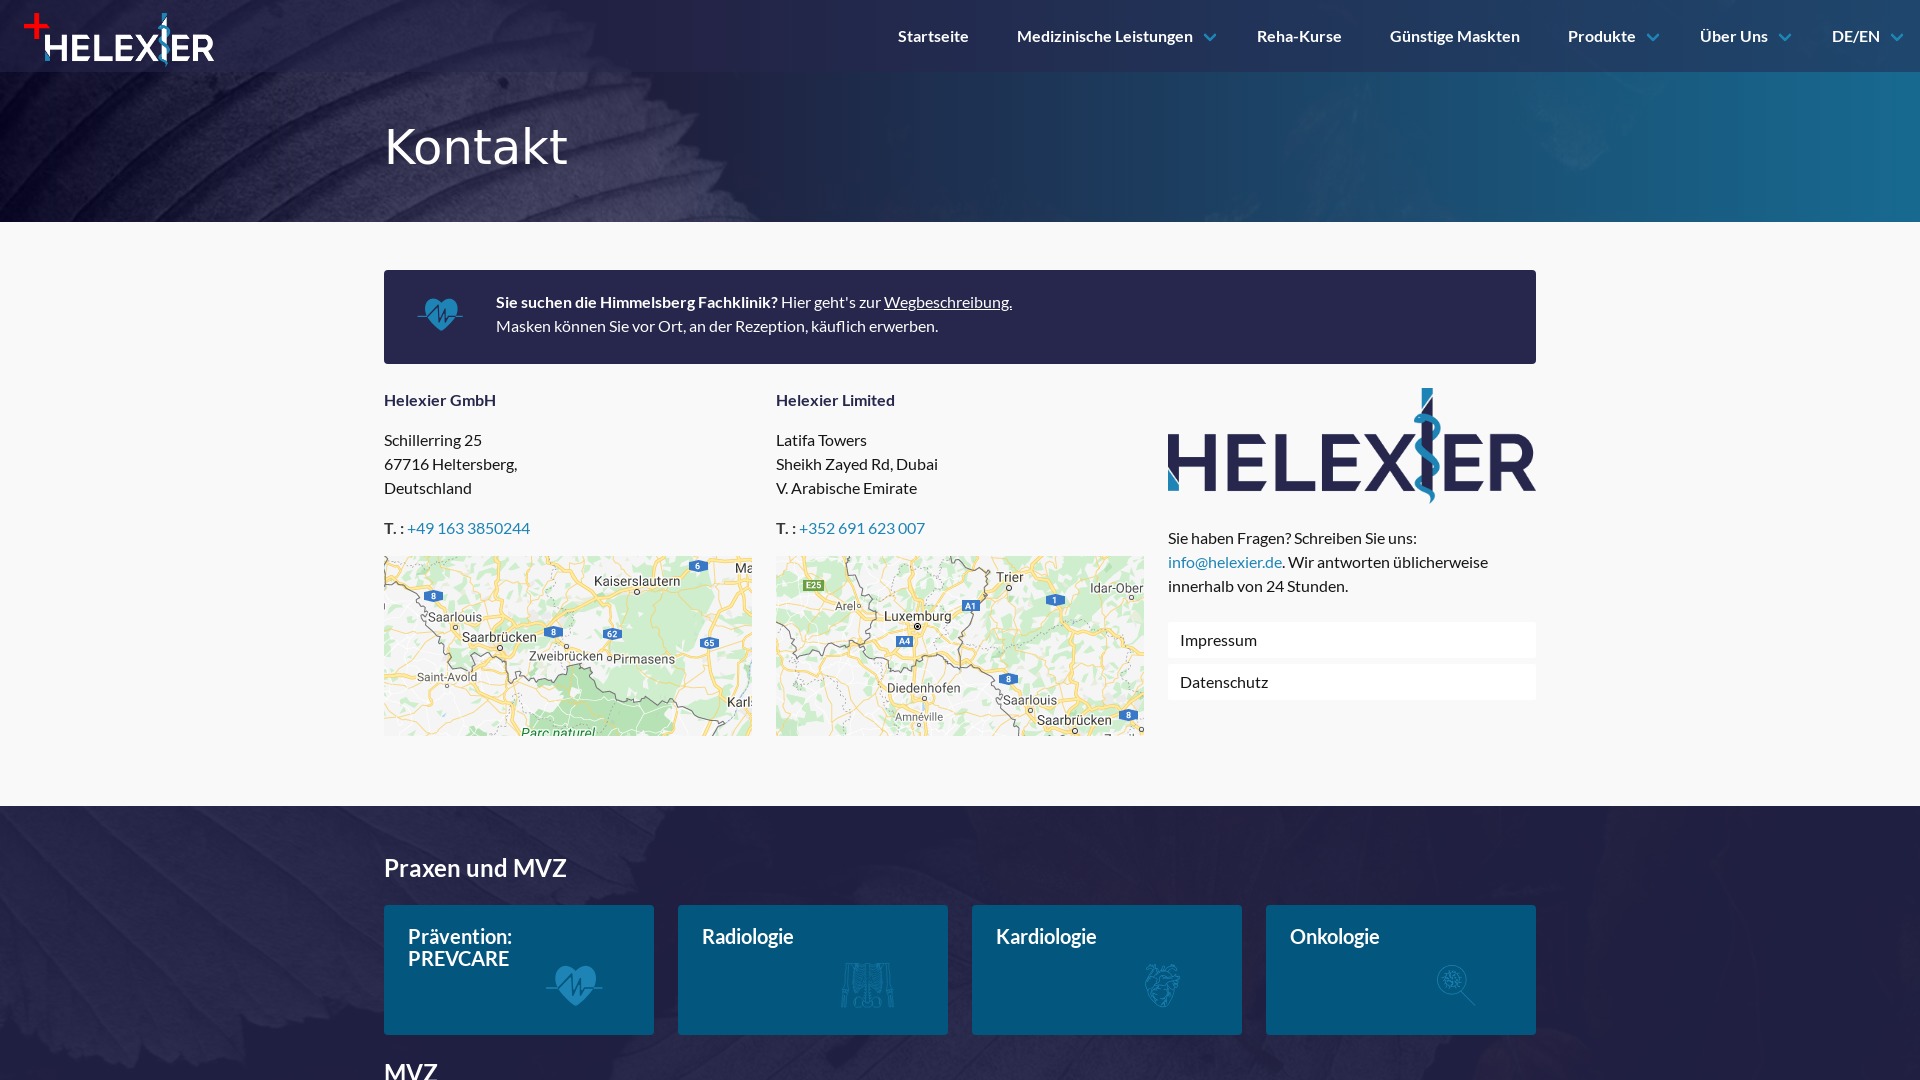Image resolution: width=1920 pixels, height=1080 pixels.
Task: Click the Kontakt page title
Action: (x=476, y=147)
